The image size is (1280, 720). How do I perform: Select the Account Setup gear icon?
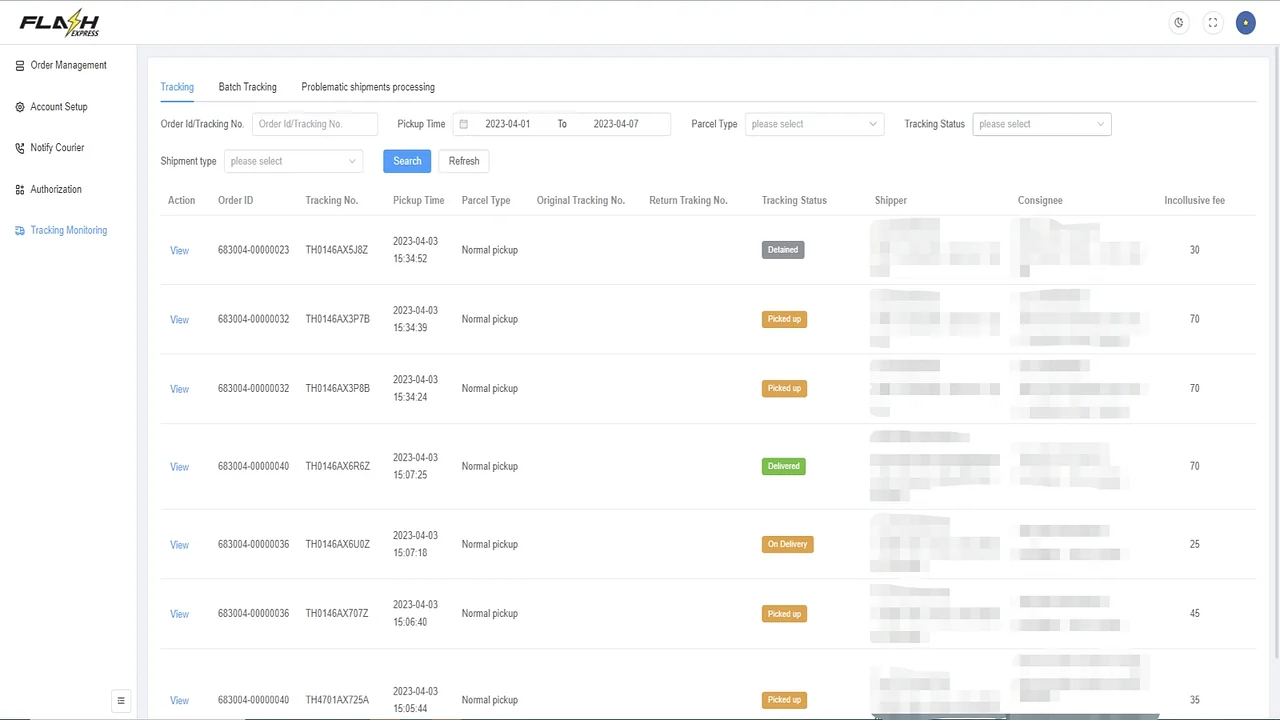click(x=20, y=106)
